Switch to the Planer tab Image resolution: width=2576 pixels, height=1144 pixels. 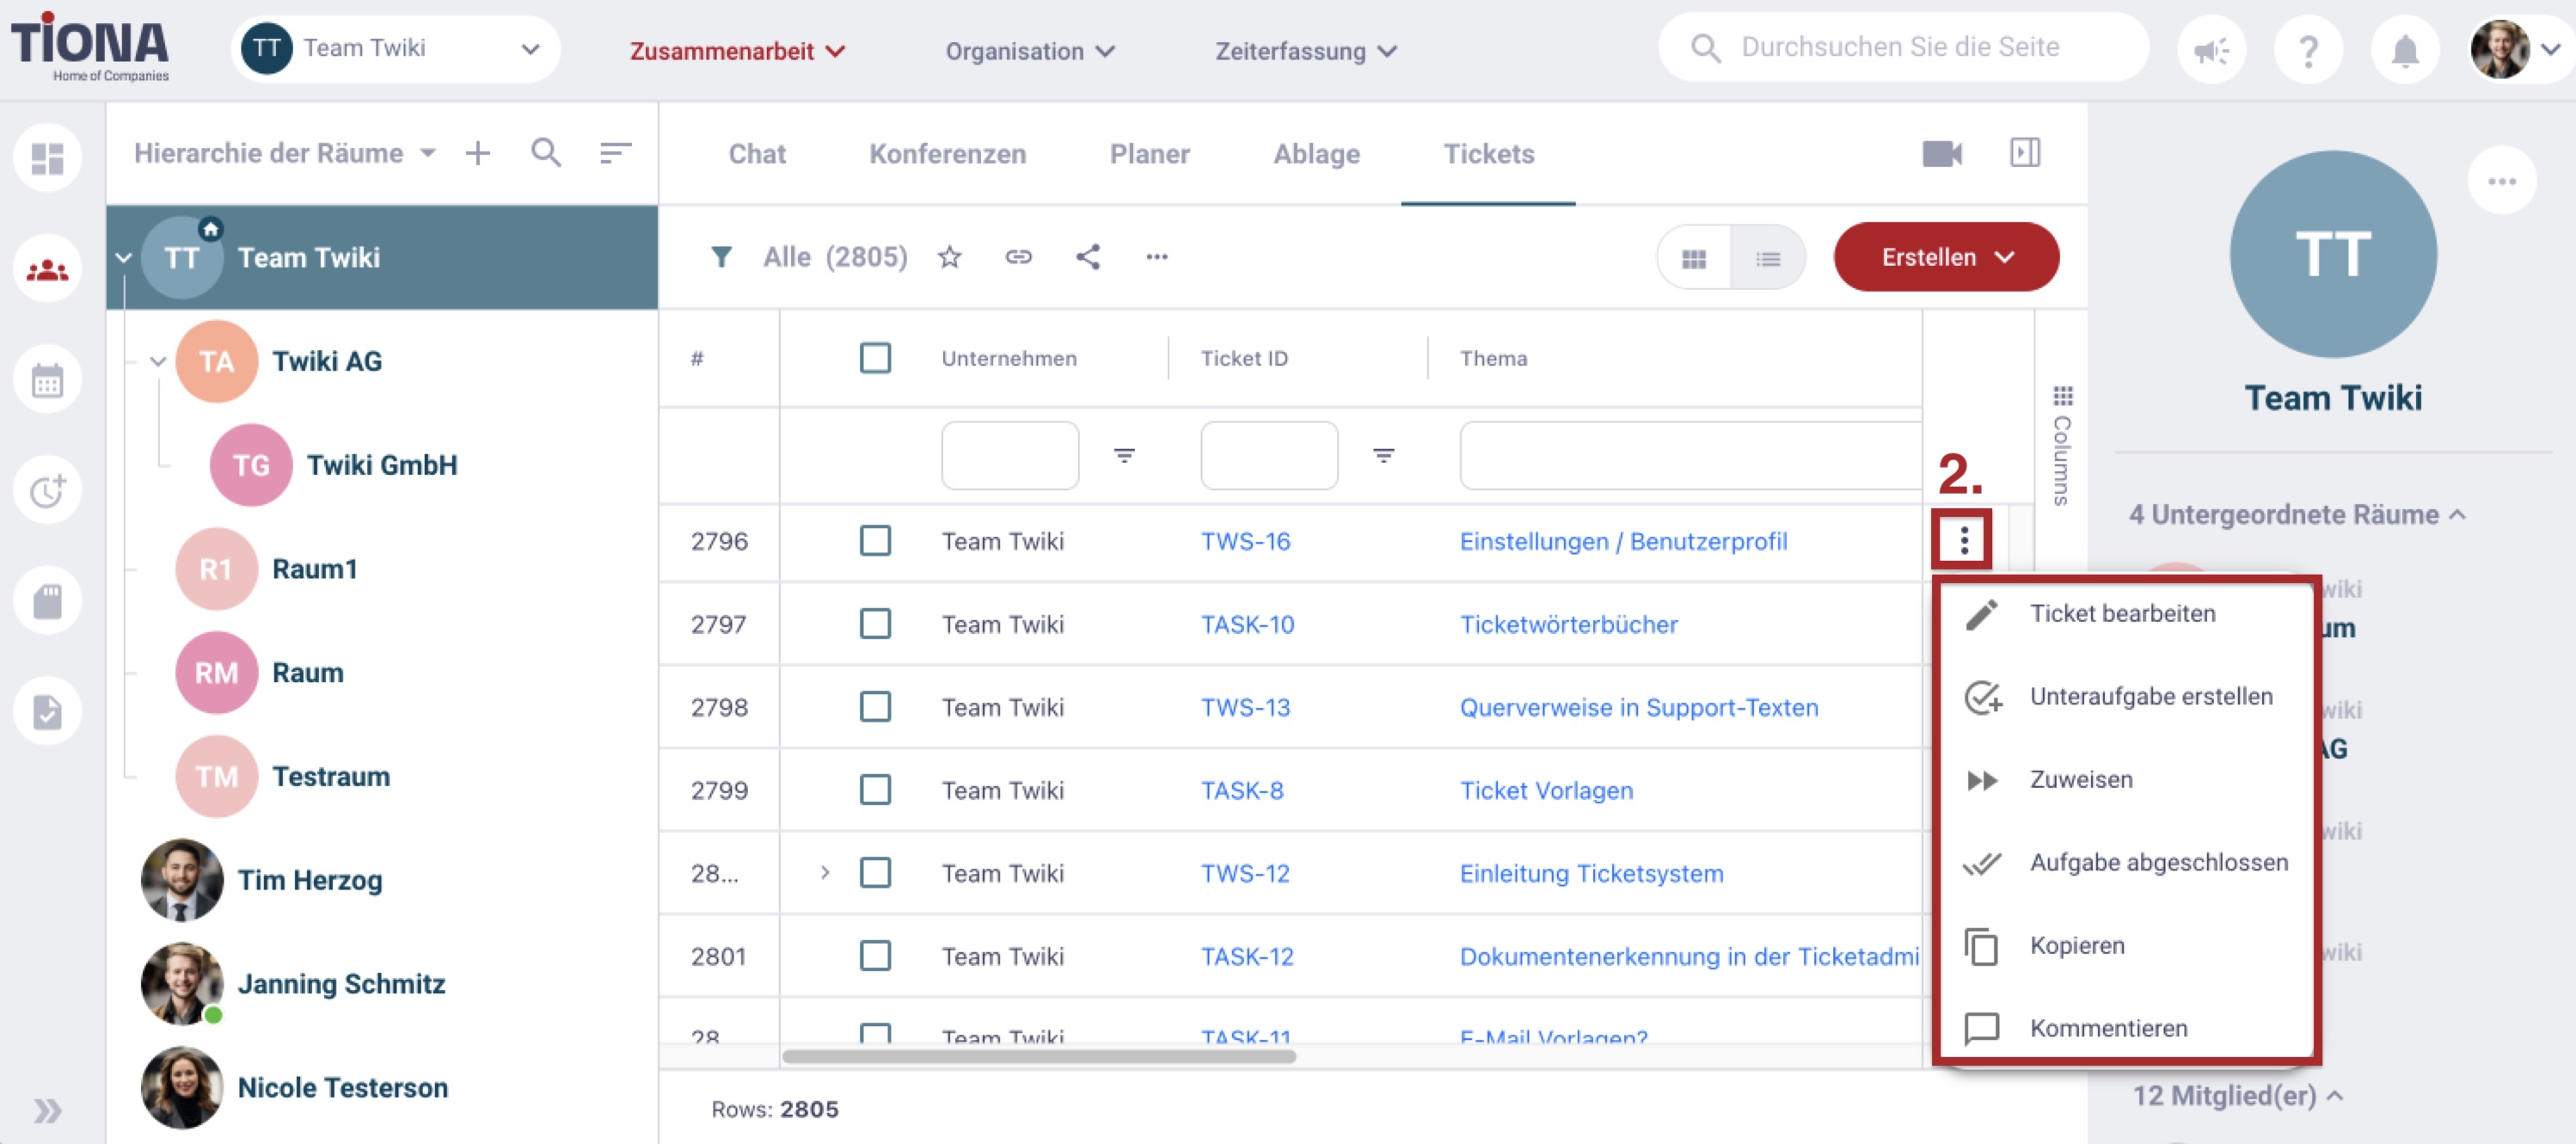pyautogui.click(x=1149, y=154)
